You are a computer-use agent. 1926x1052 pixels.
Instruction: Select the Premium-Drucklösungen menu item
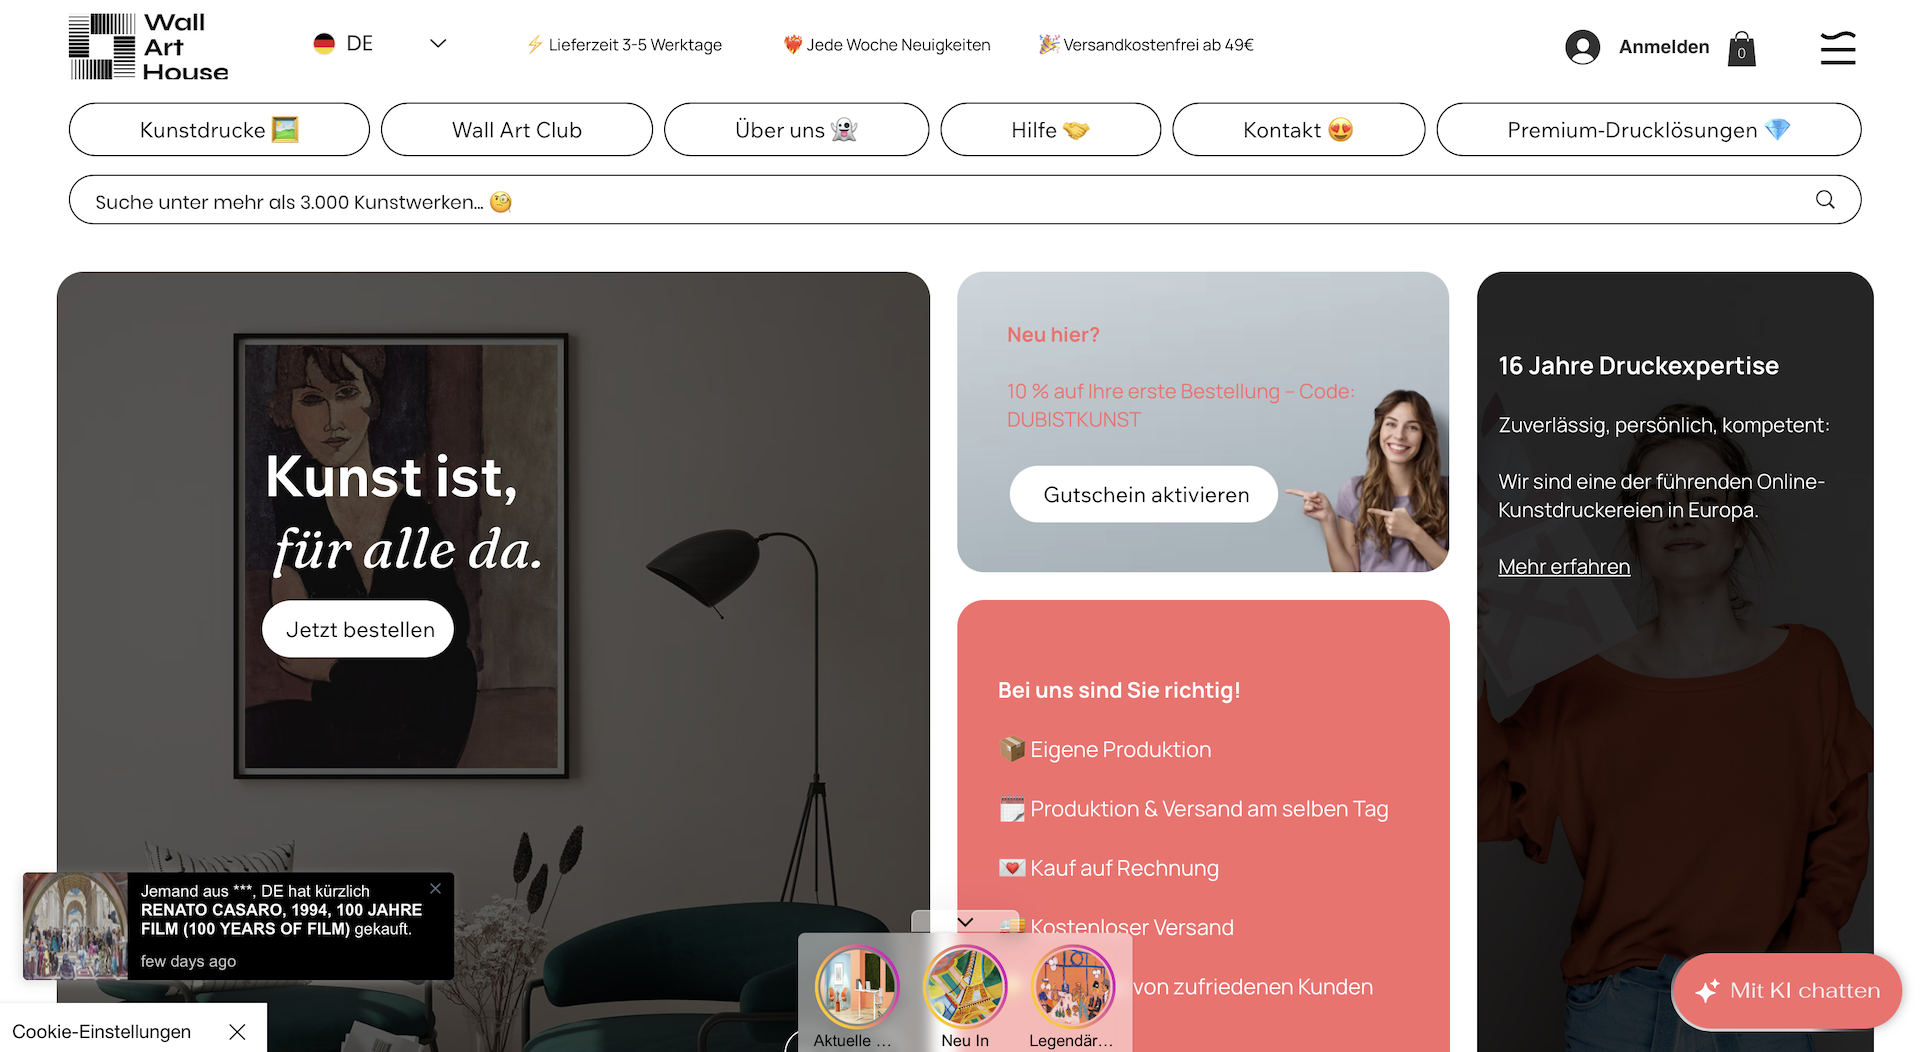pyautogui.click(x=1648, y=130)
